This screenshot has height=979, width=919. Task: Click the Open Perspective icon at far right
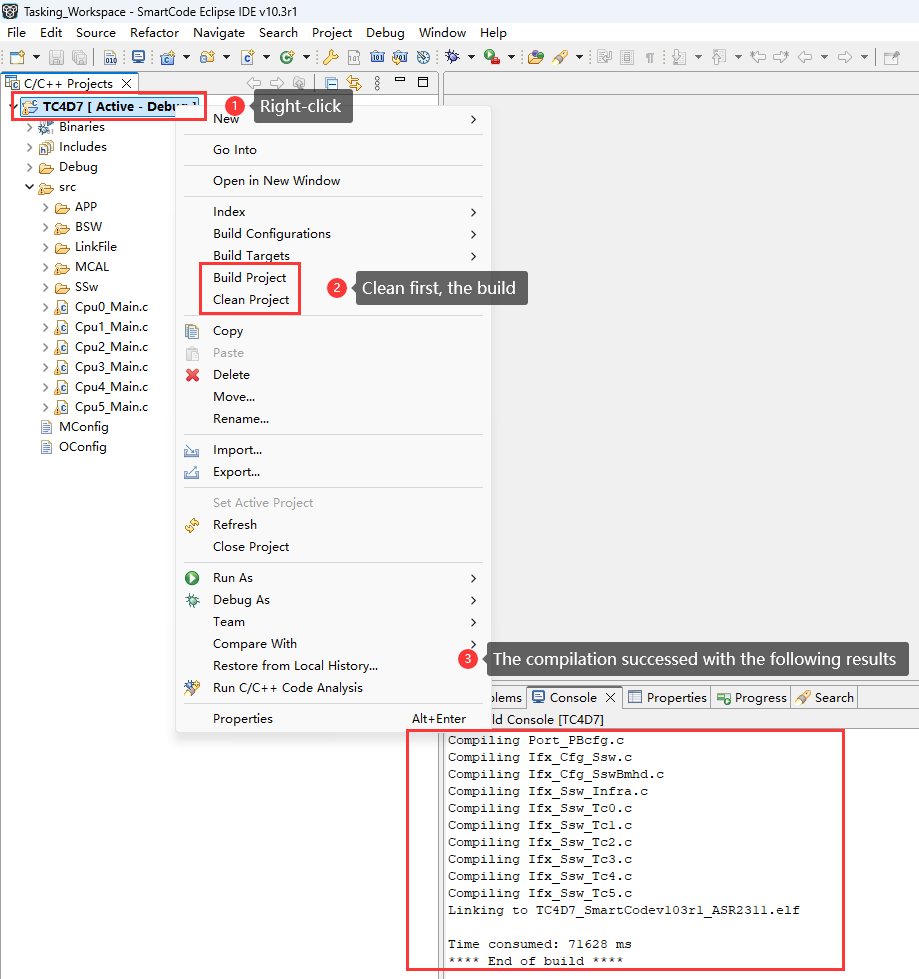(x=891, y=57)
